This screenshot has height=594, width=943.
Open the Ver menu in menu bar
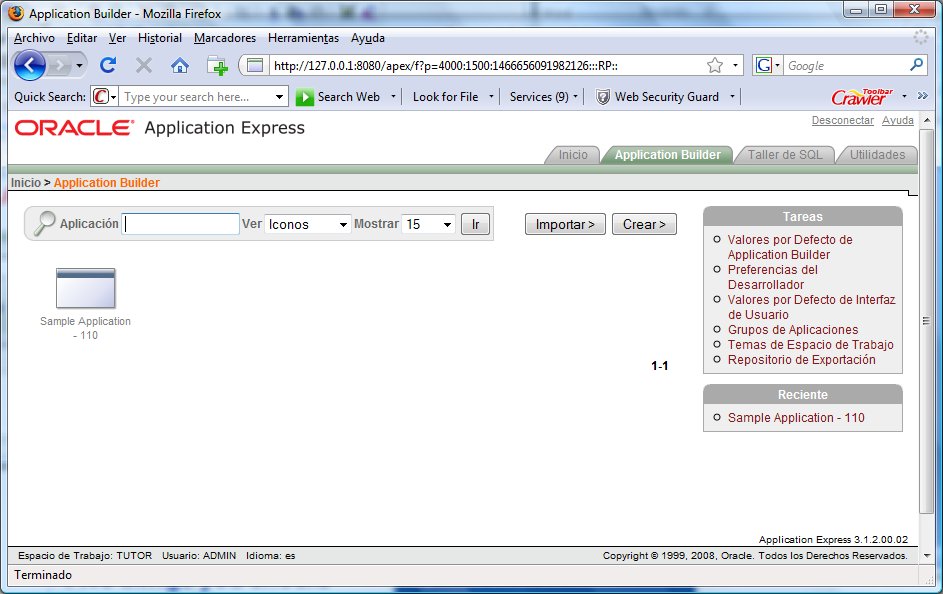click(x=117, y=38)
